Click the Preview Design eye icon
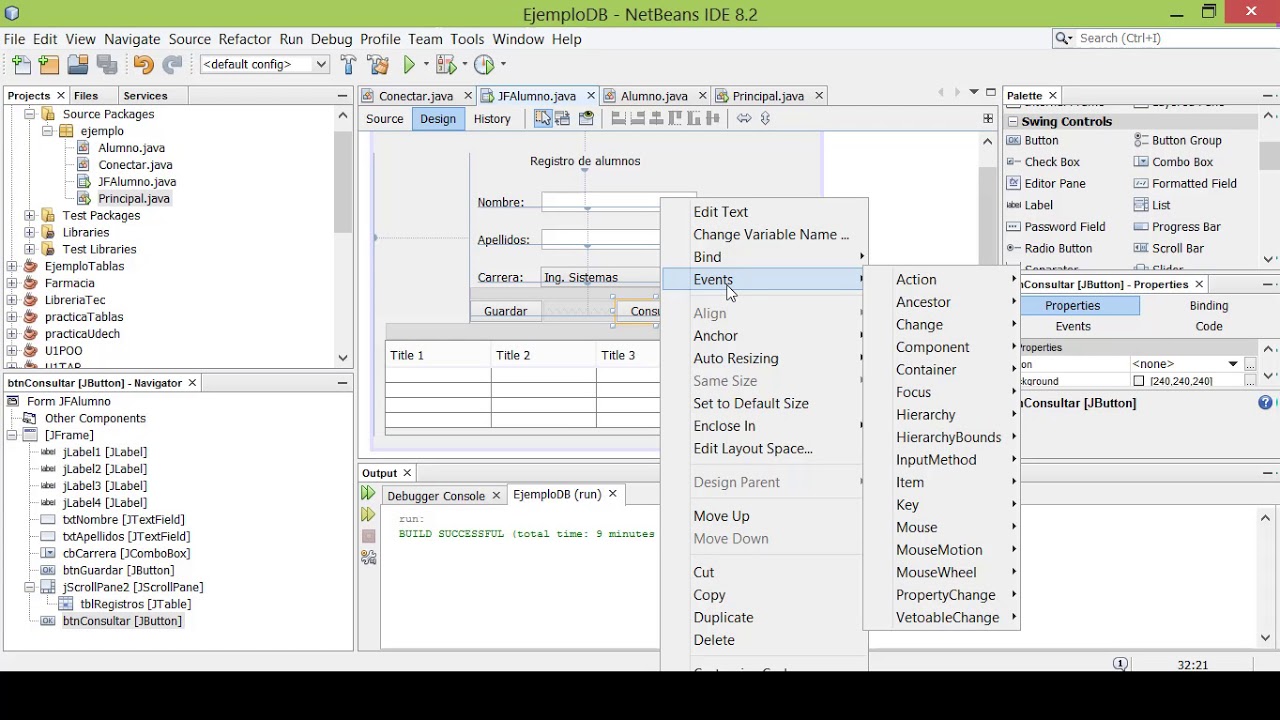This screenshot has height=720, width=1280. click(587, 118)
